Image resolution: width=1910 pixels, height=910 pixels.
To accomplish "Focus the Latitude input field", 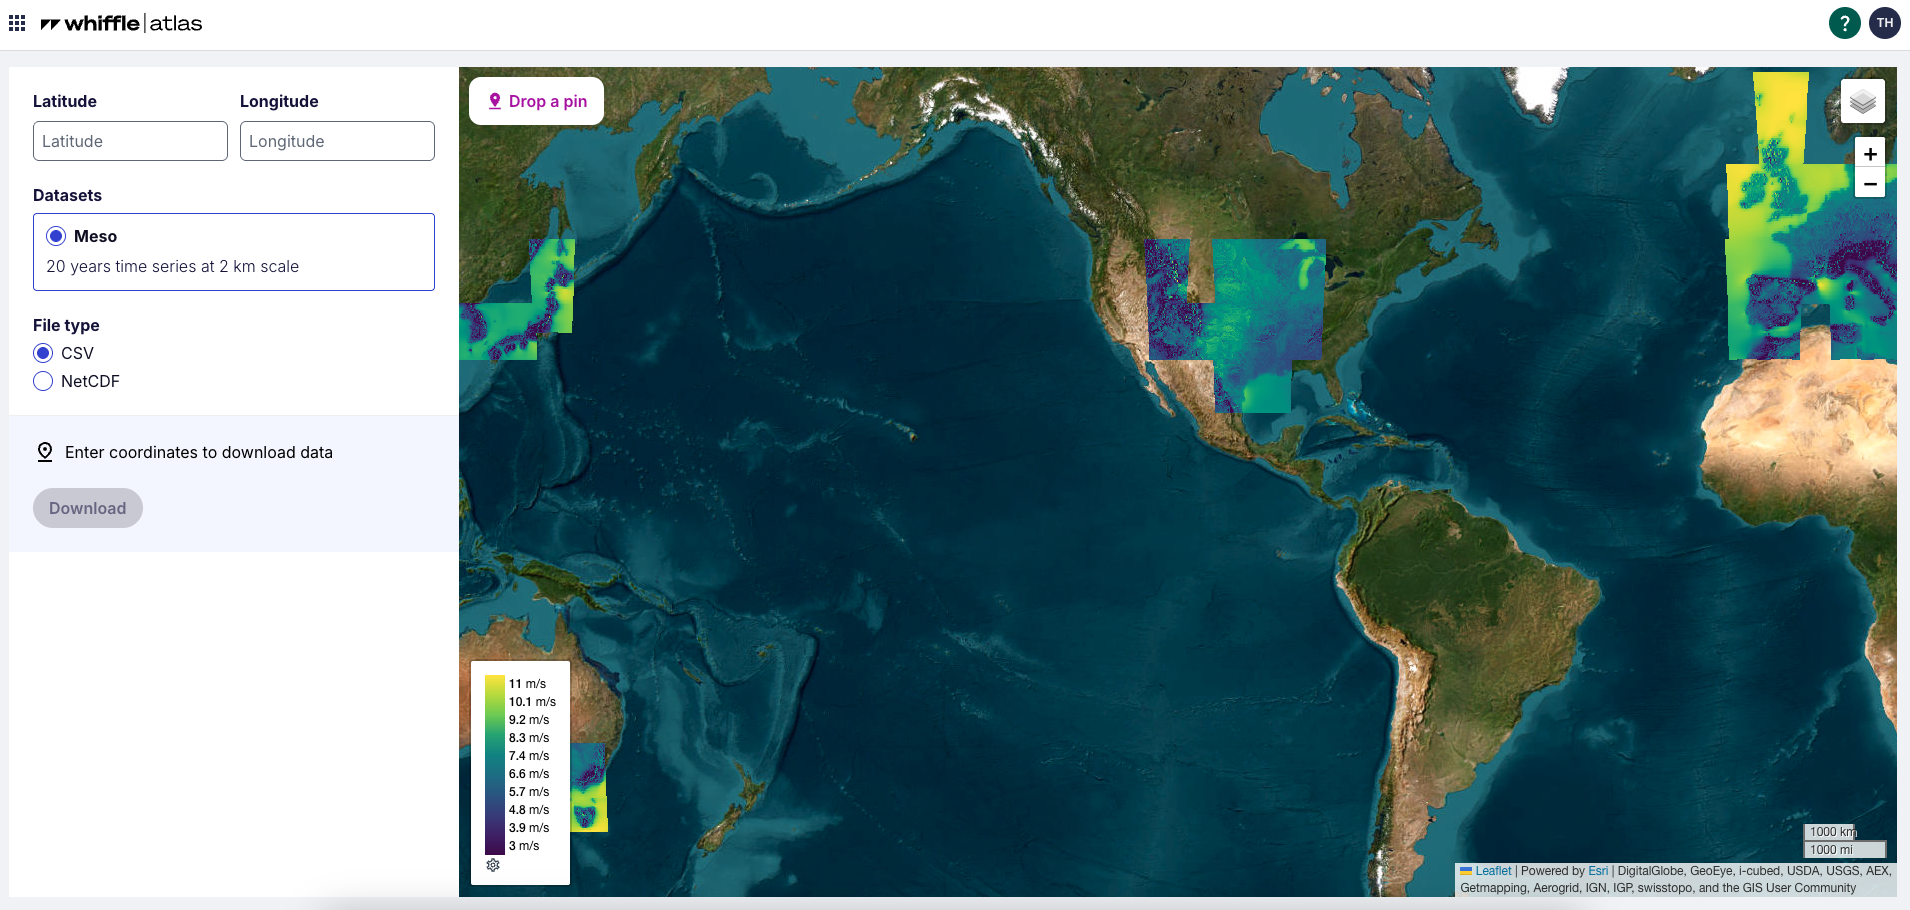I will (130, 141).
